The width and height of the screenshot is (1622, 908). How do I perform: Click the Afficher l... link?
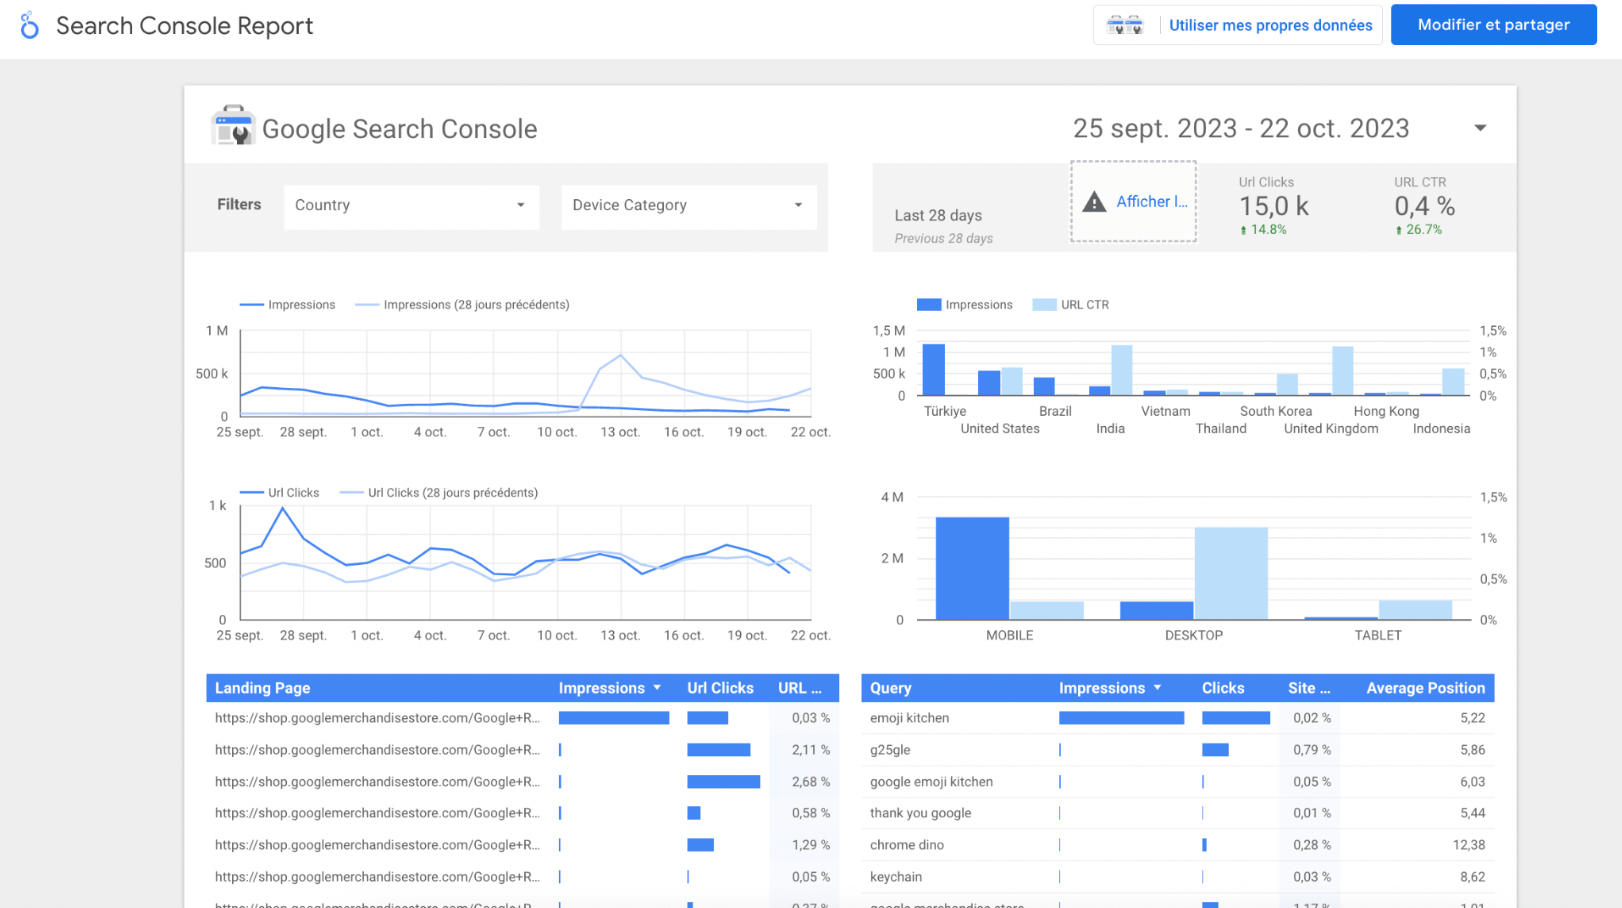tap(1152, 202)
